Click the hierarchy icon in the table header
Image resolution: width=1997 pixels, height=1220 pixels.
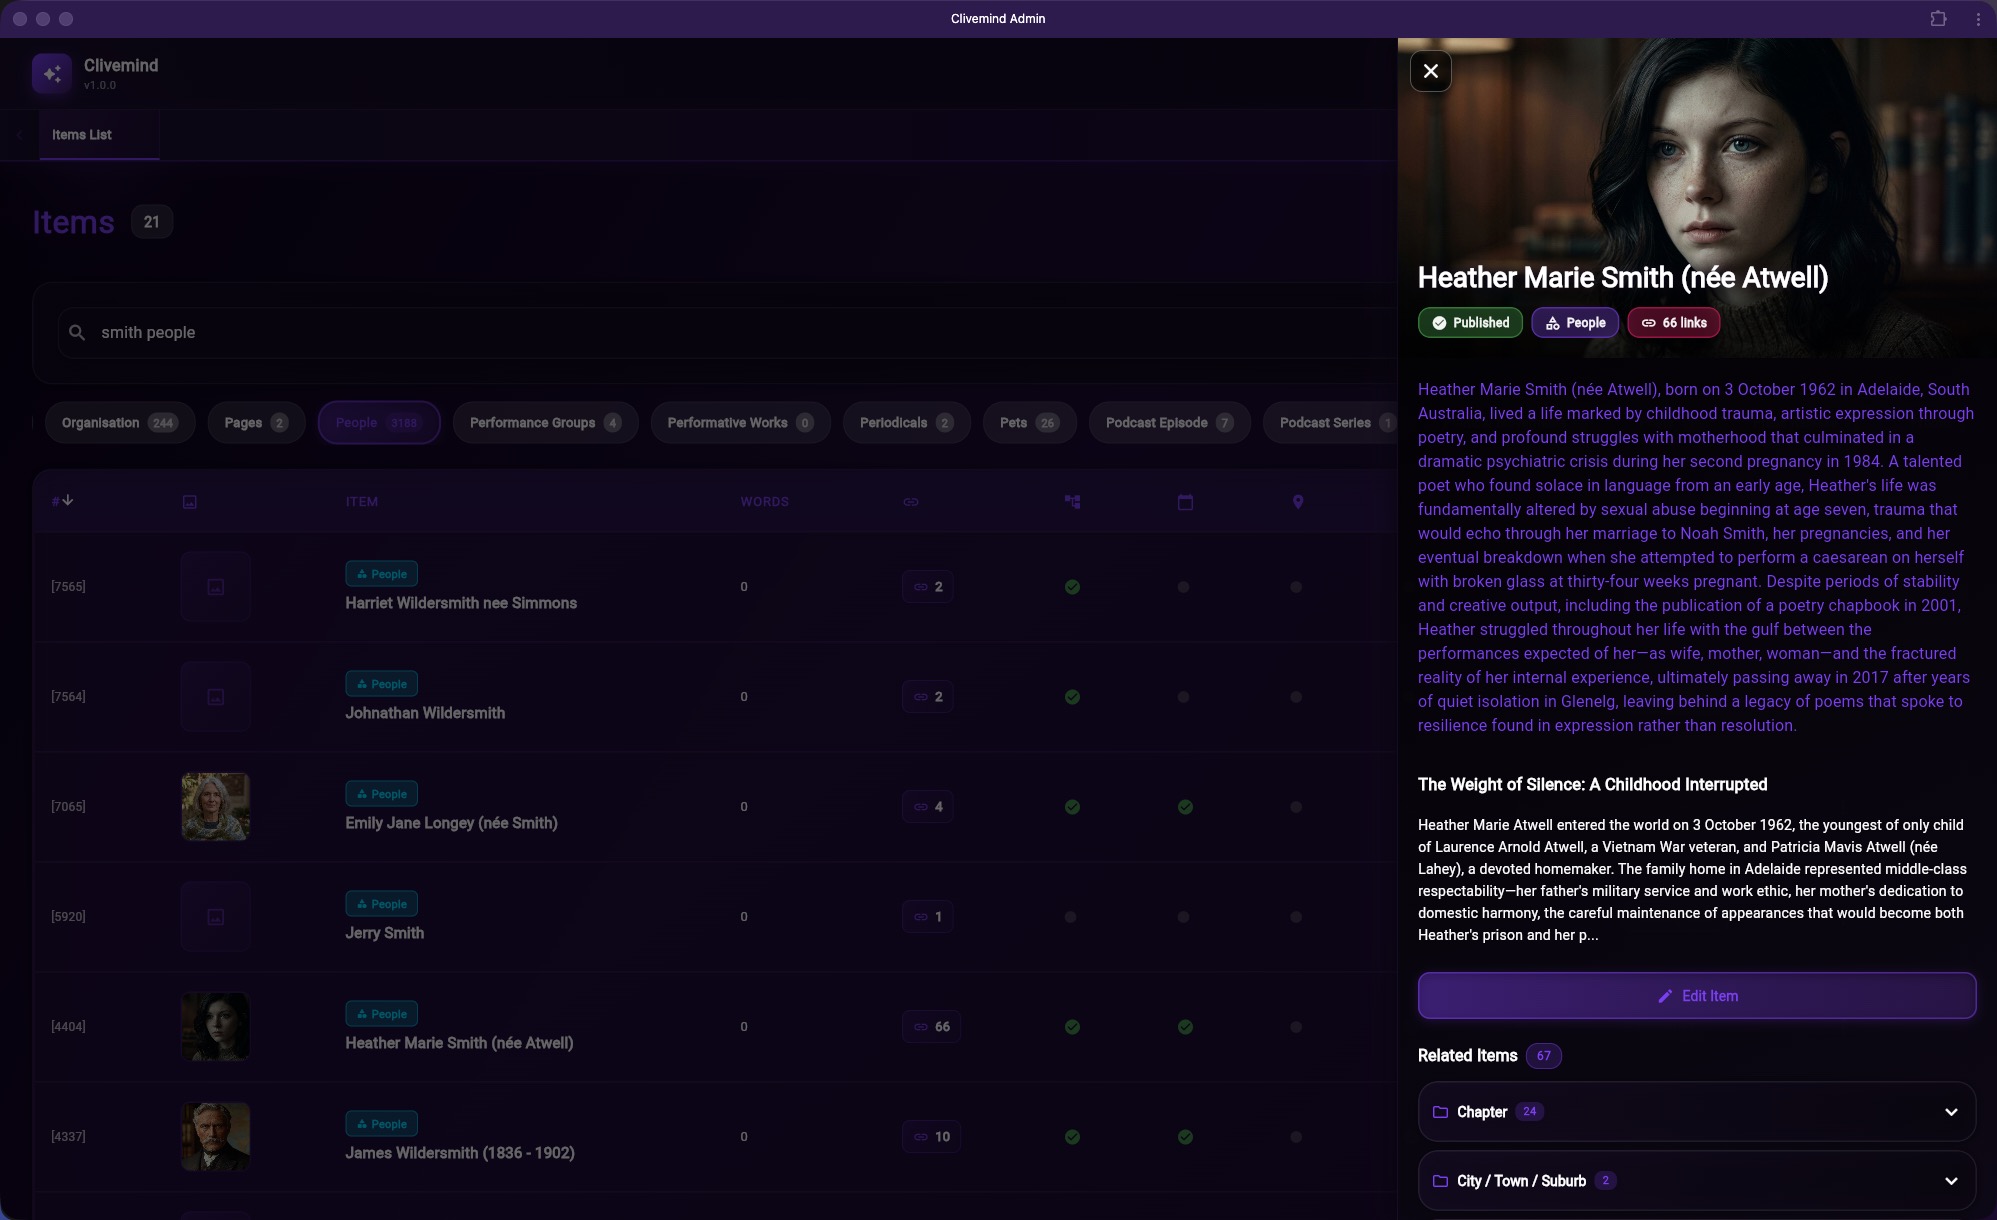click(1072, 501)
